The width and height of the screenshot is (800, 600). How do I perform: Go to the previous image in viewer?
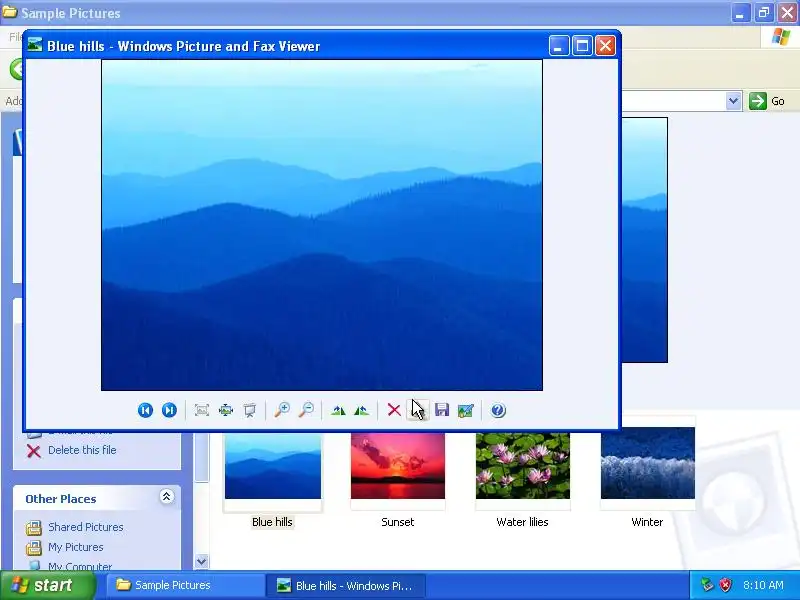[x=145, y=410]
